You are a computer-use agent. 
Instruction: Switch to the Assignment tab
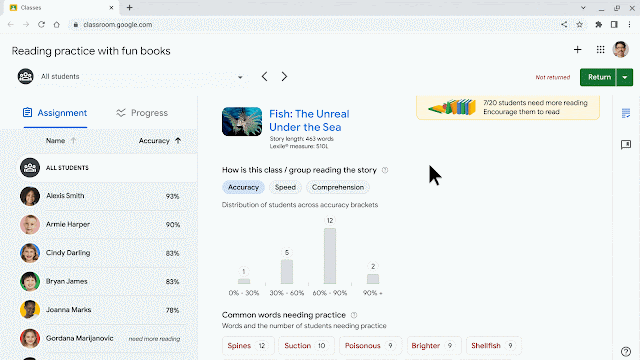[55, 113]
